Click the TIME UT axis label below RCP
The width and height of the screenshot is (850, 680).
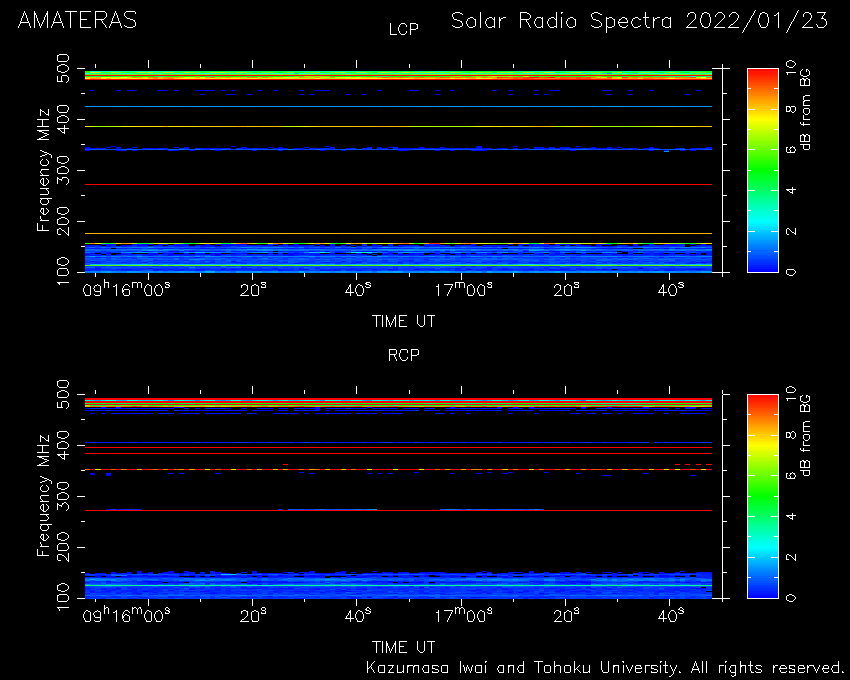click(x=403, y=647)
